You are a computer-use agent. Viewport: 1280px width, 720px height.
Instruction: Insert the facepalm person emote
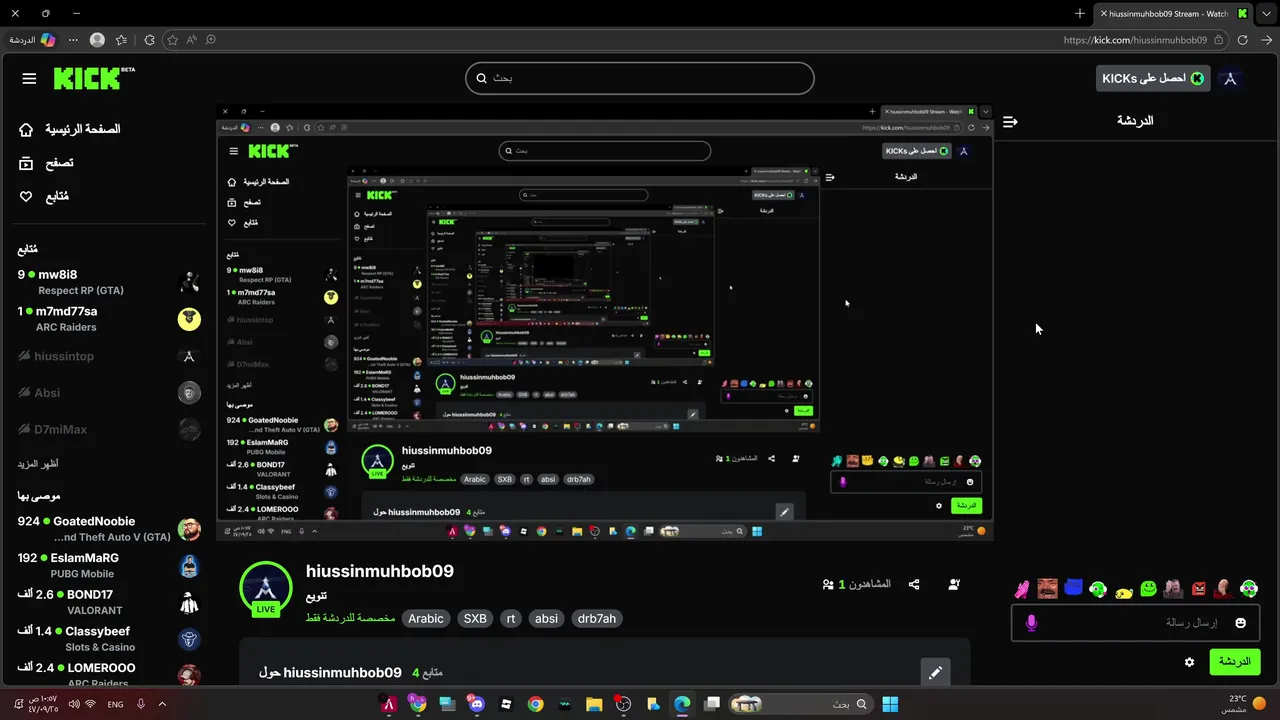[x=1173, y=589]
